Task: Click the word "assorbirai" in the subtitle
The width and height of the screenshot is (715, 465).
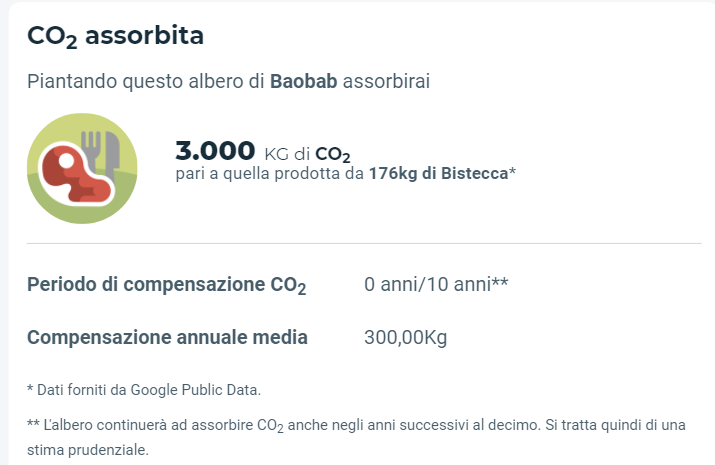Action: 386,81
